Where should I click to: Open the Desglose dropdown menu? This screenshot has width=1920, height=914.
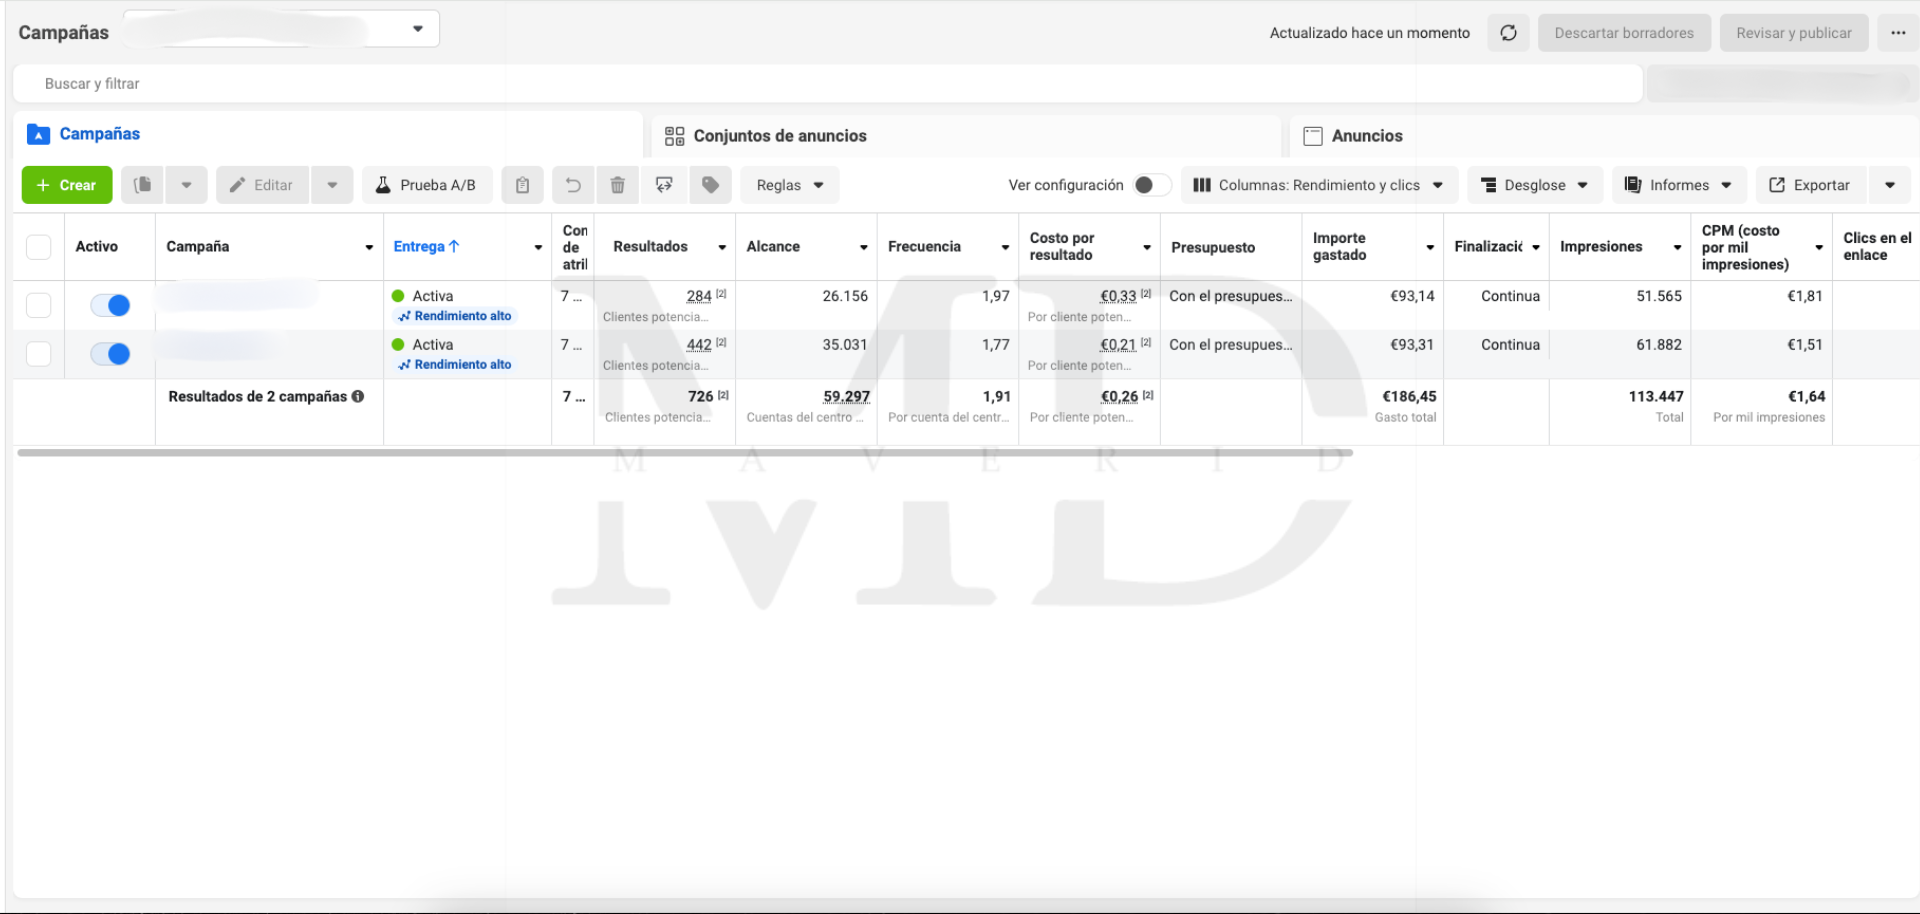pos(1534,185)
